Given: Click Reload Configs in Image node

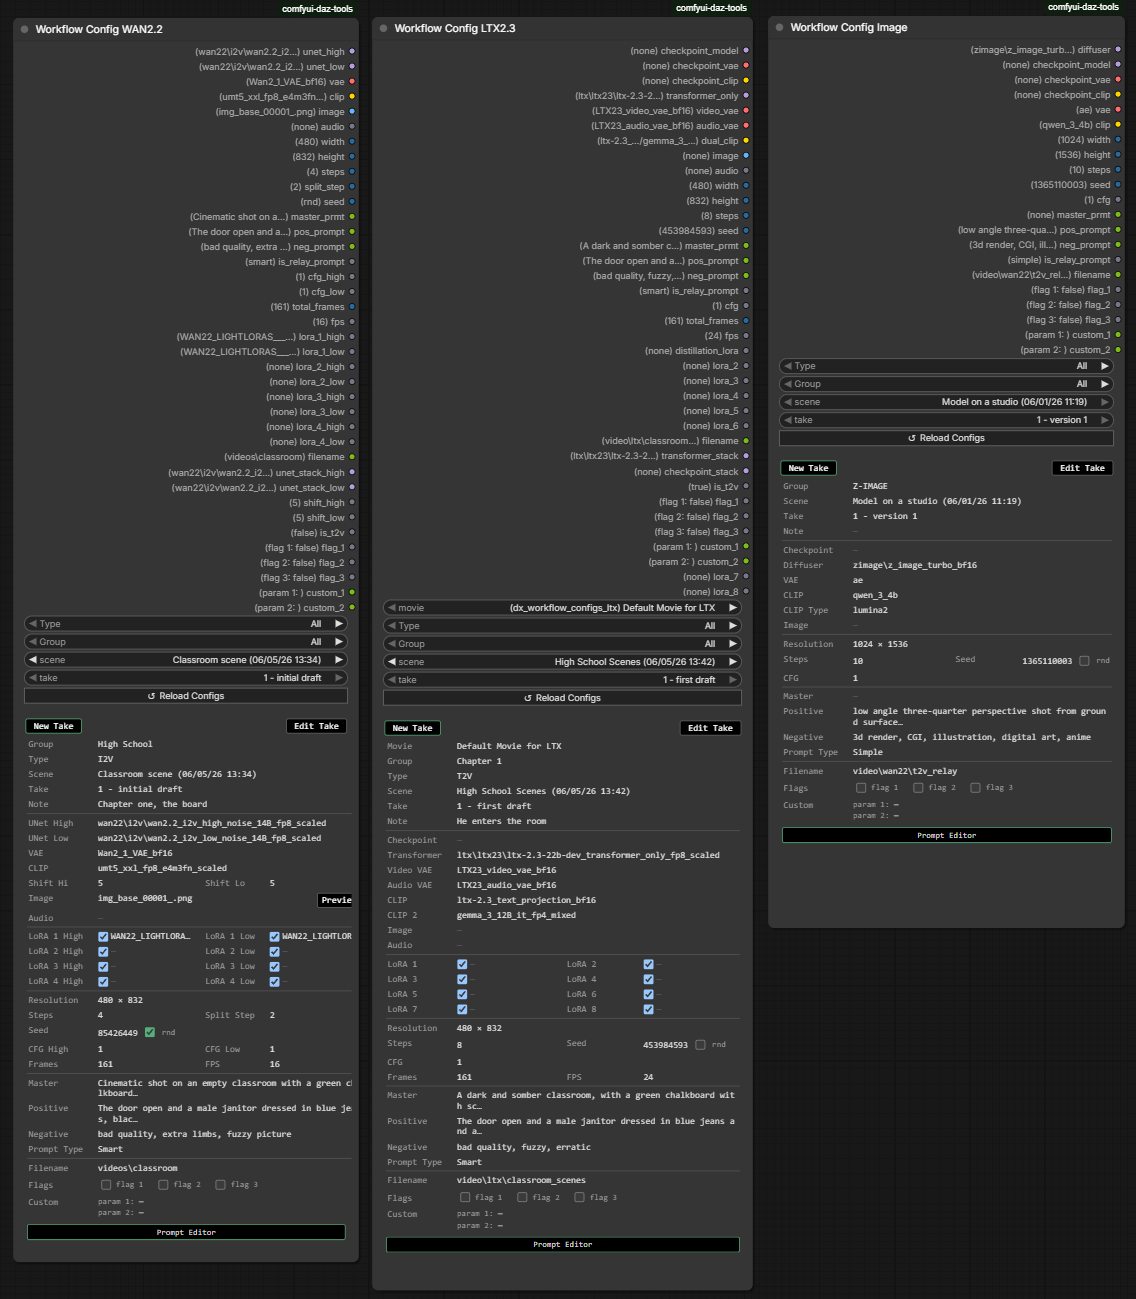Looking at the screenshot, I should pos(946,438).
